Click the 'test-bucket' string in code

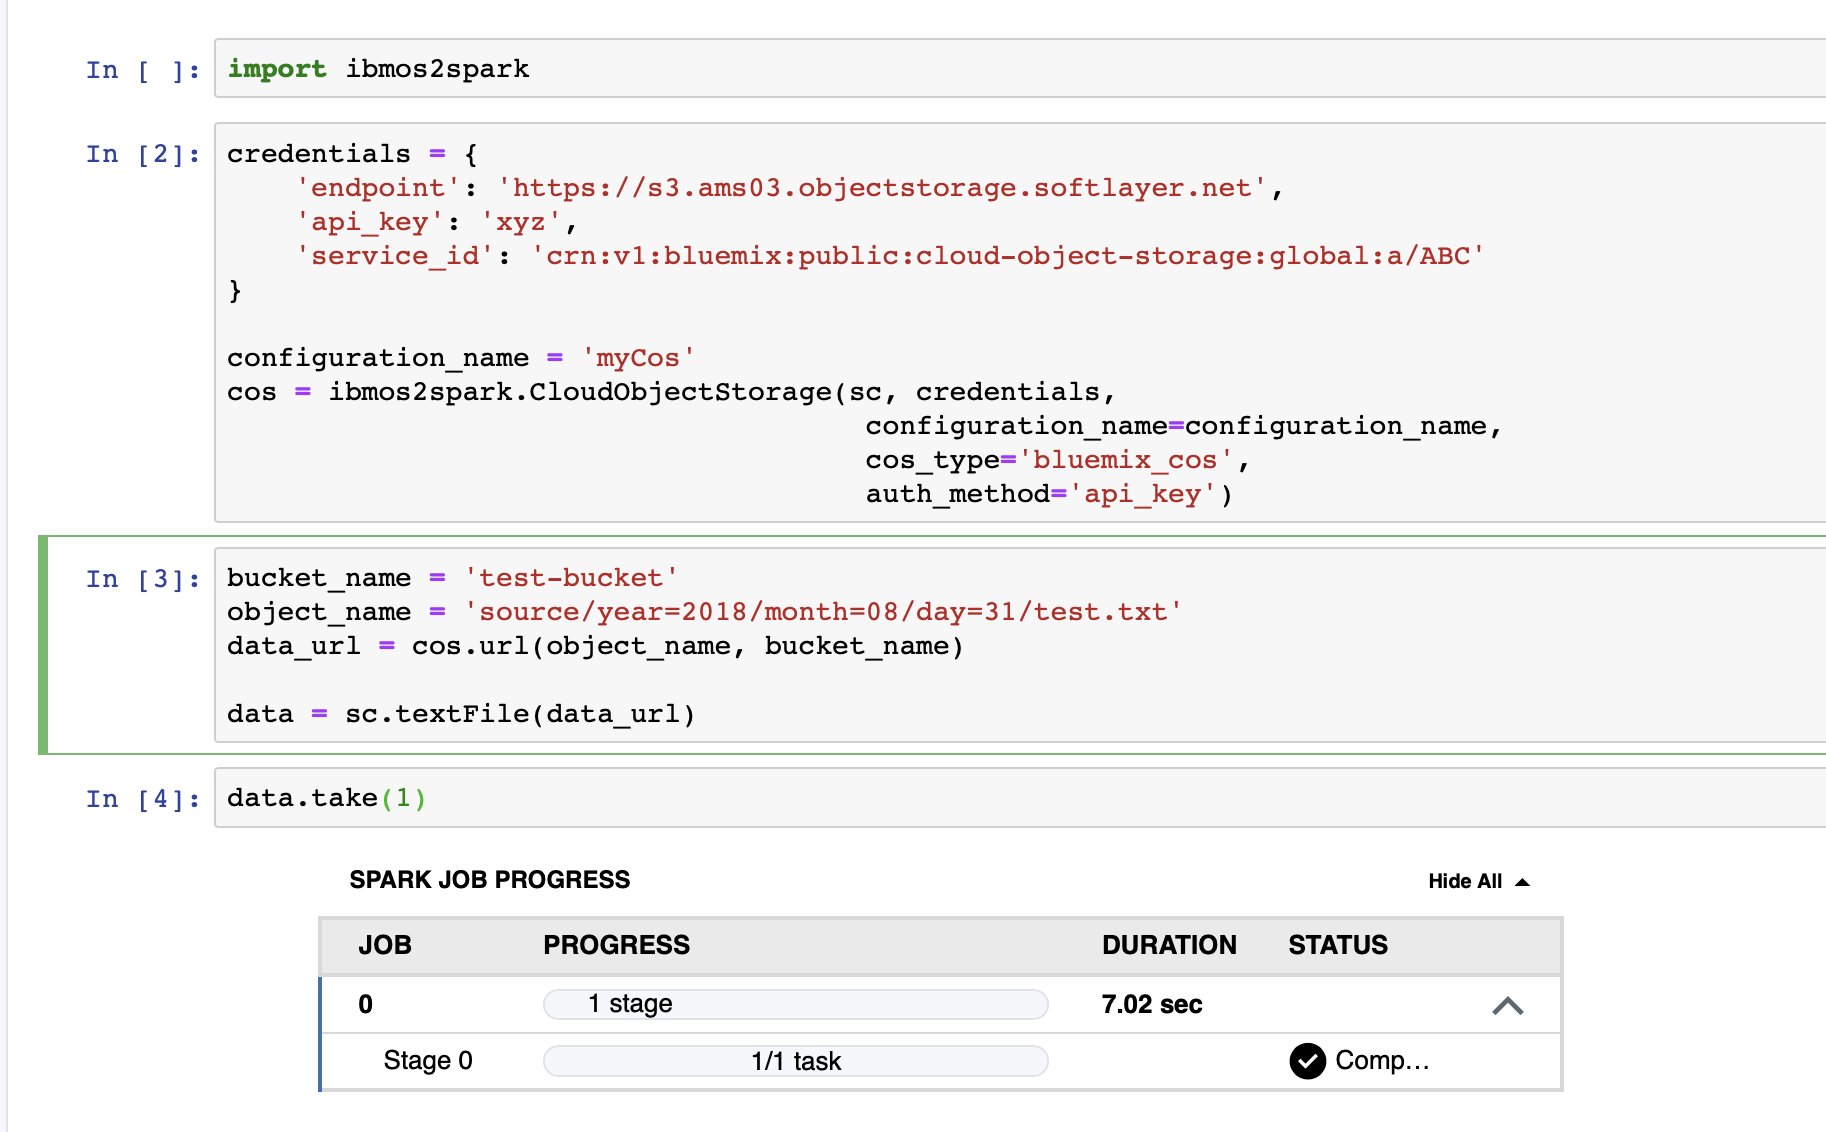point(571,578)
